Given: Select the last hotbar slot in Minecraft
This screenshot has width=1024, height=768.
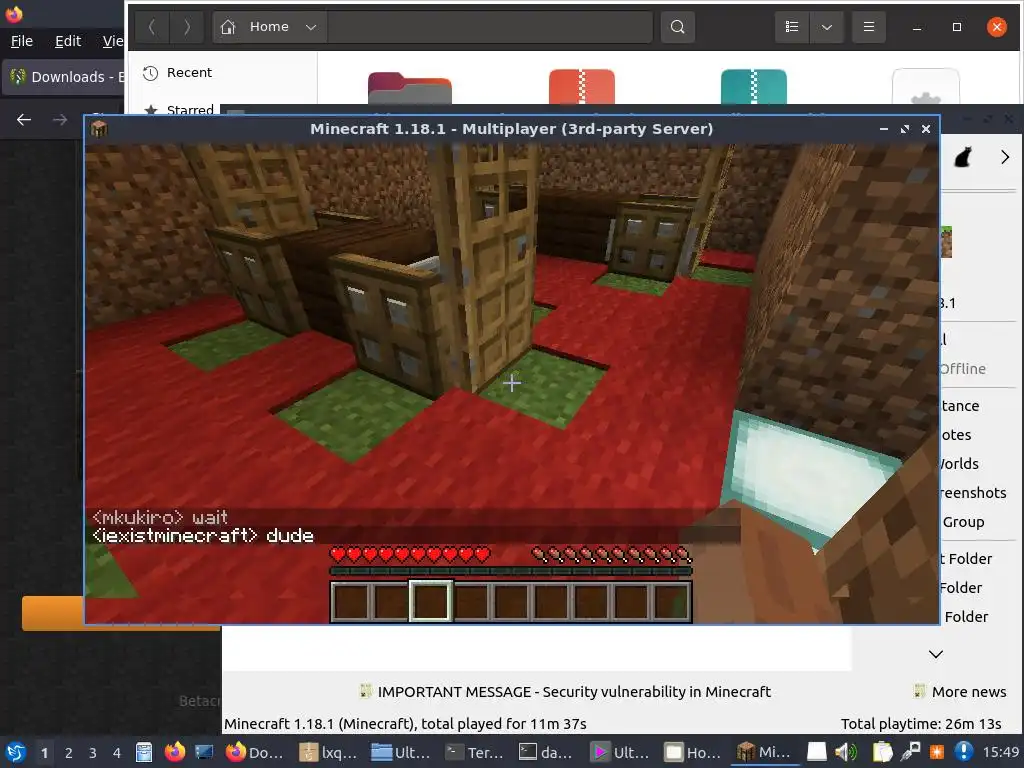Looking at the screenshot, I should pos(671,601).
